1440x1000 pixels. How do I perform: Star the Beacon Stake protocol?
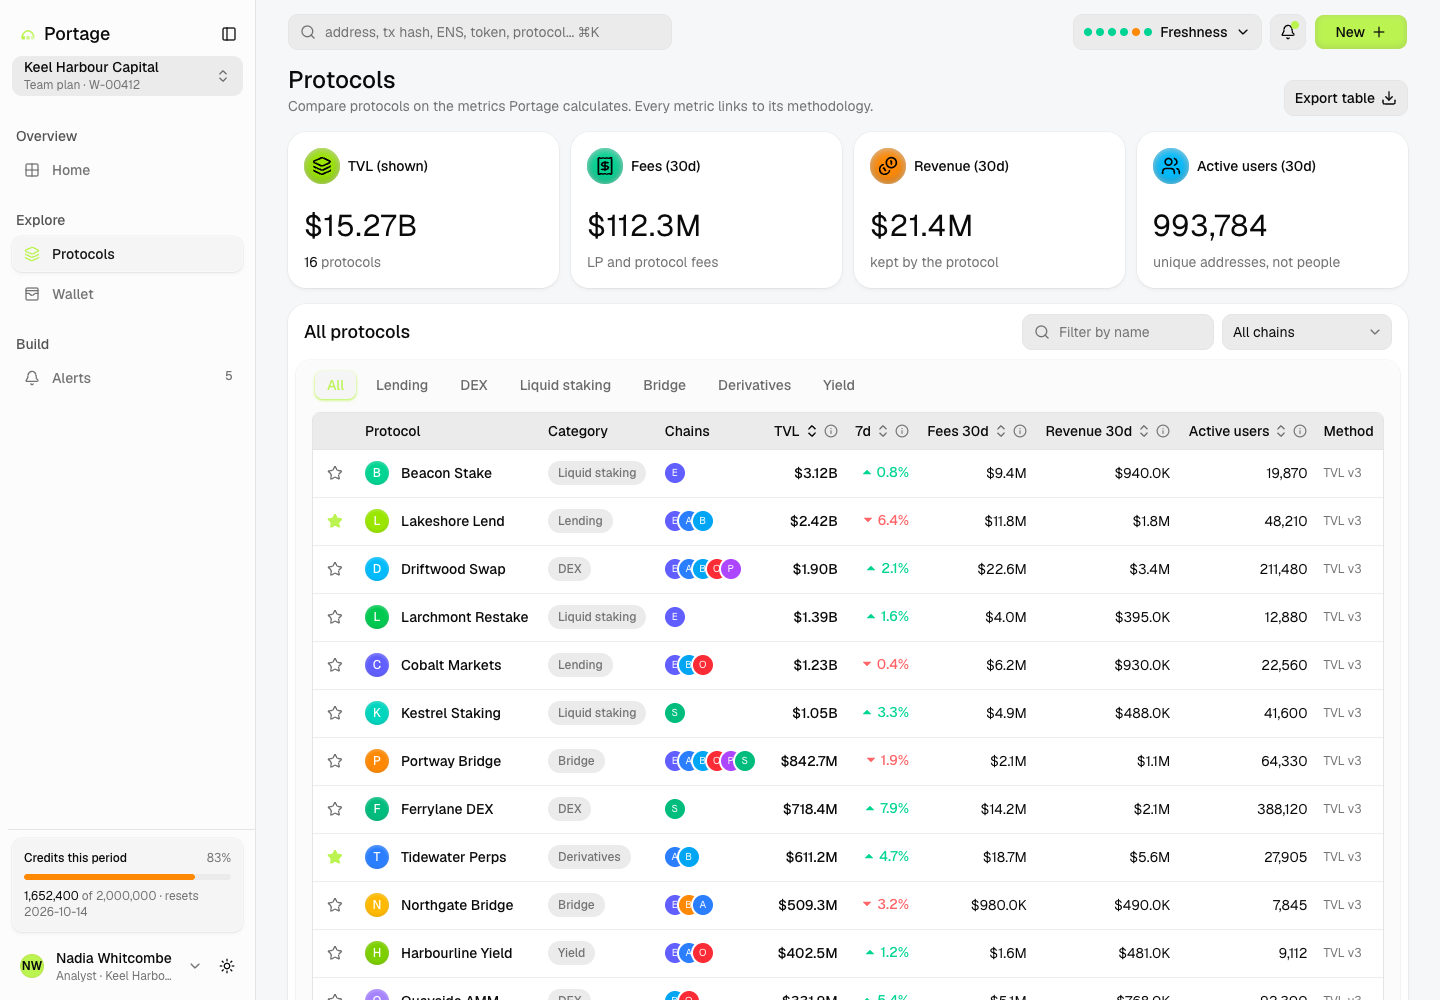click(x=335, y=473)
